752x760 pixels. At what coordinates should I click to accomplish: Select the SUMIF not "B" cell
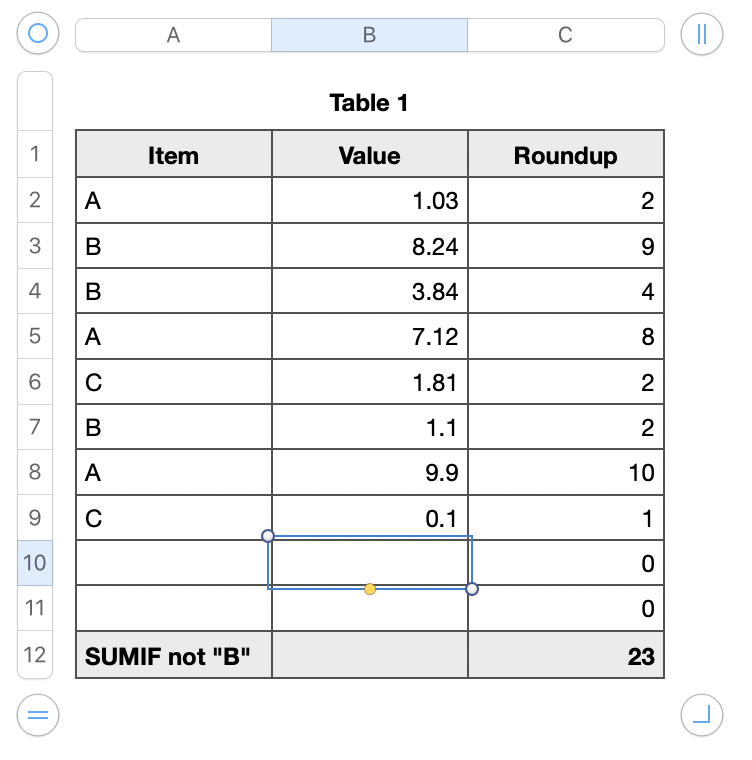(174, 655)
